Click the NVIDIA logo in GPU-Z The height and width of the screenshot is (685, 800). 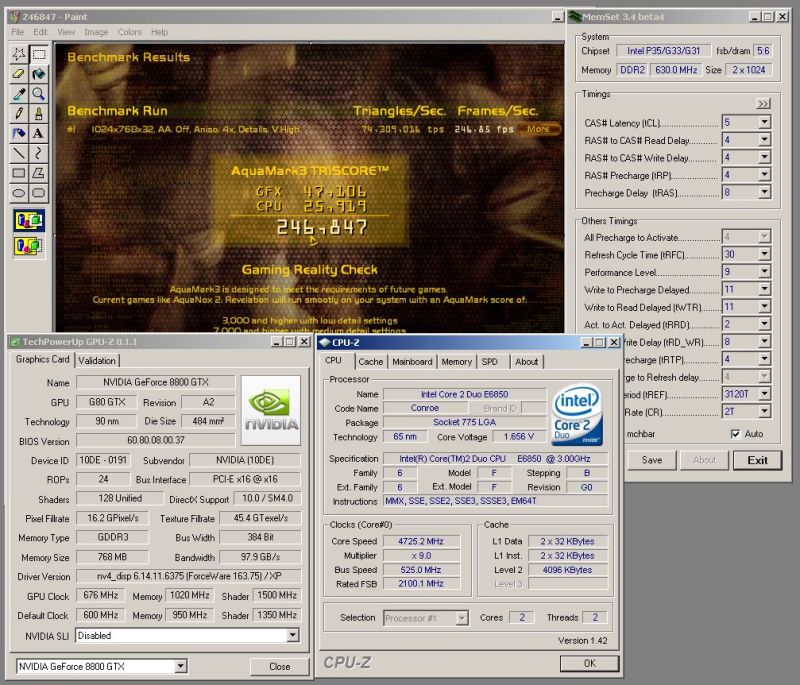[x=270, y=411]
